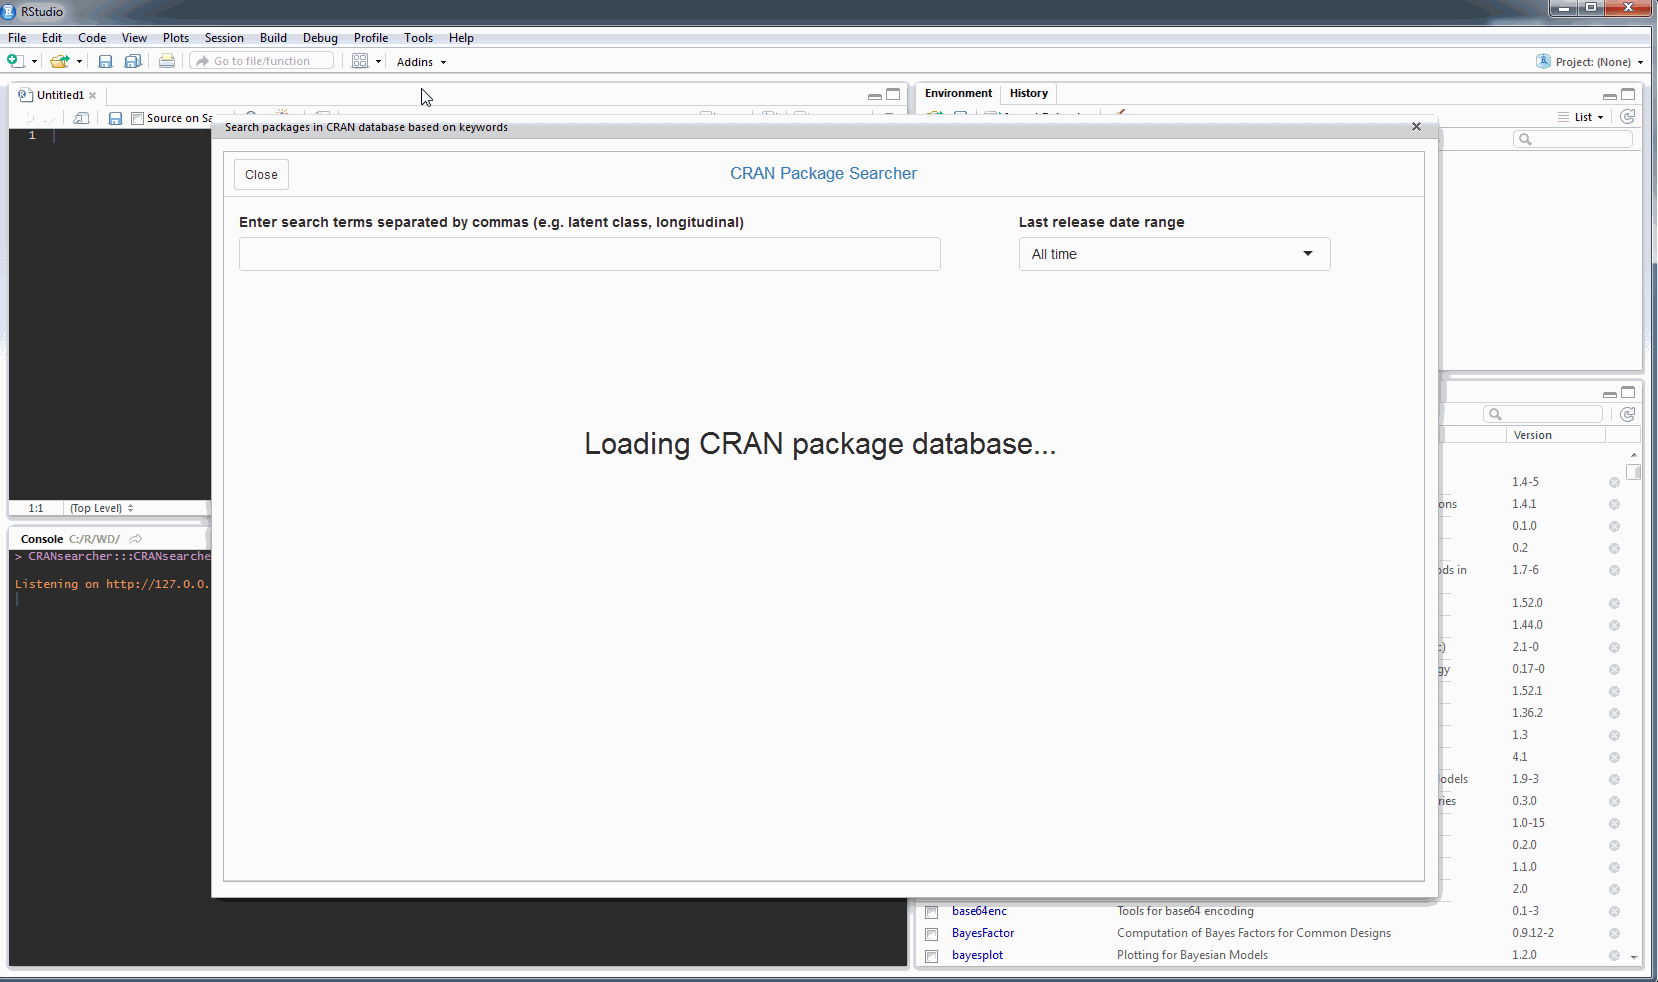
Task: Click the Environment pane search field
Action: coord(1573,139)
